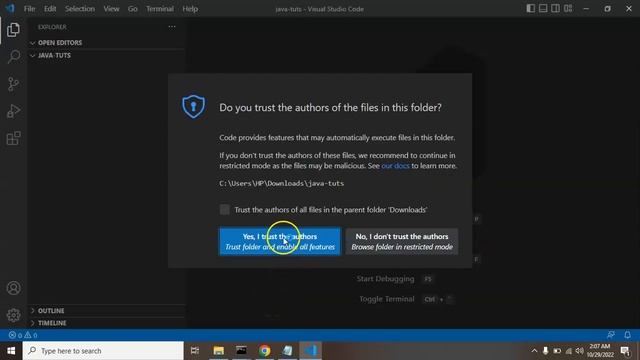
Task: Open the Explorer view in activity bar
Action: click(x=13, y=30)
